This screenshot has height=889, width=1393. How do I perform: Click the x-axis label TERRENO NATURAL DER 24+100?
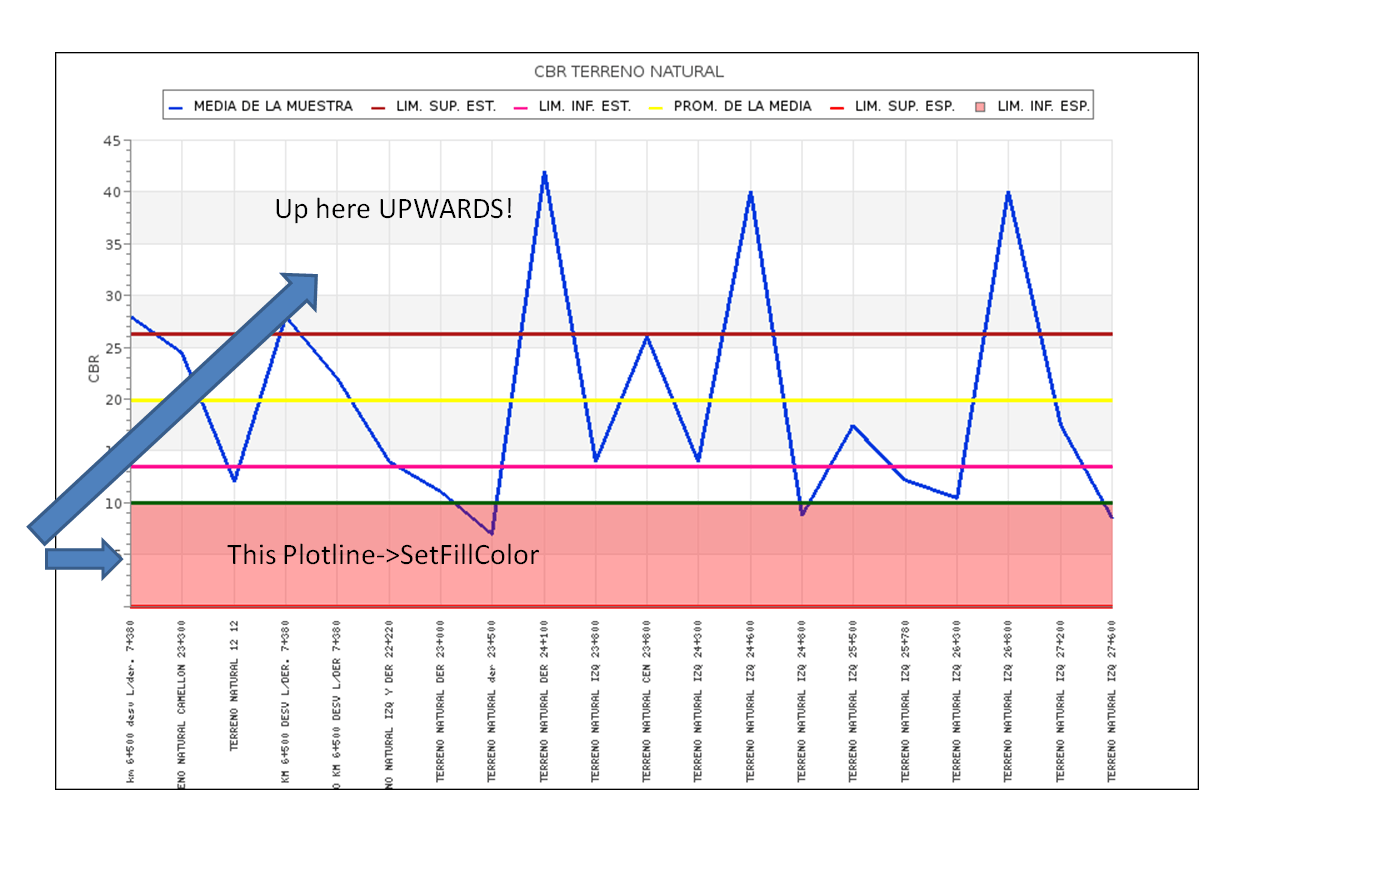pos(544,701)
